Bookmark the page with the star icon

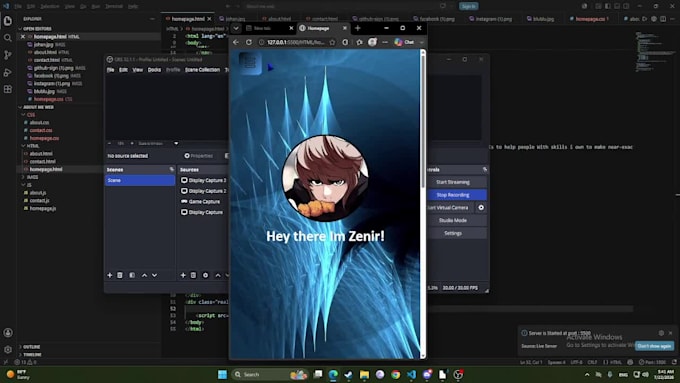point(332,42)
